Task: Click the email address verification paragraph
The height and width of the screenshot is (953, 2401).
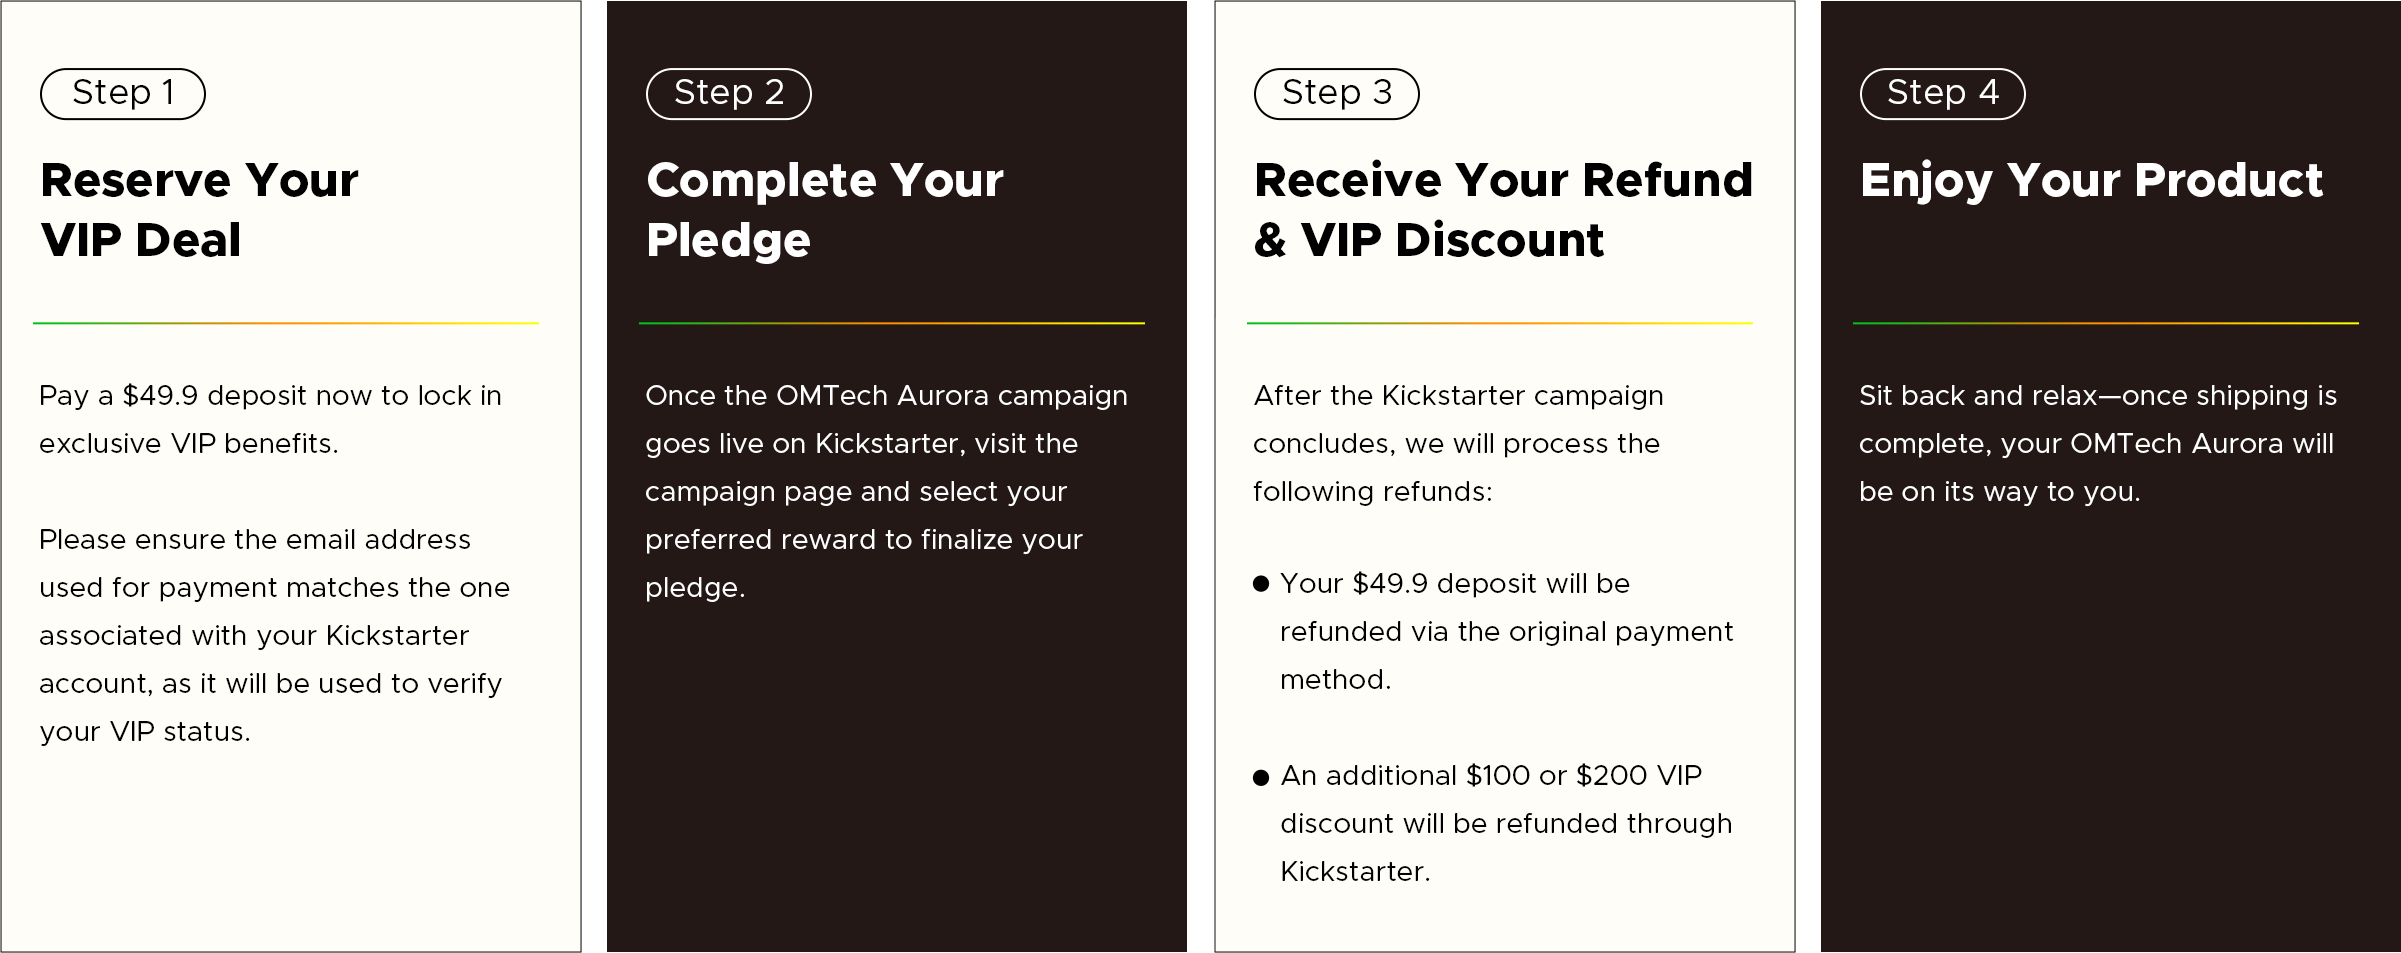Action: 274,636
